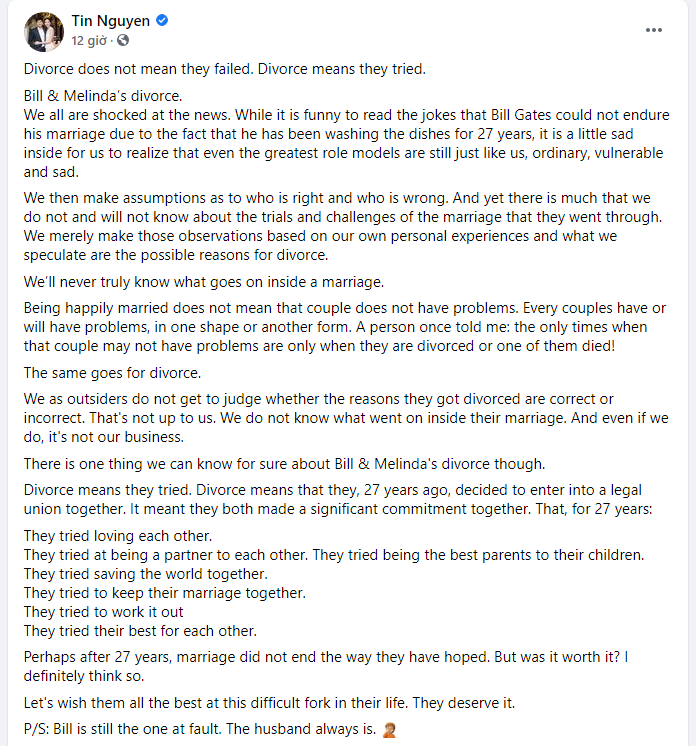Click the facepalm emoji ending the post
Screen dimensions: 696x746
(389, 730)
